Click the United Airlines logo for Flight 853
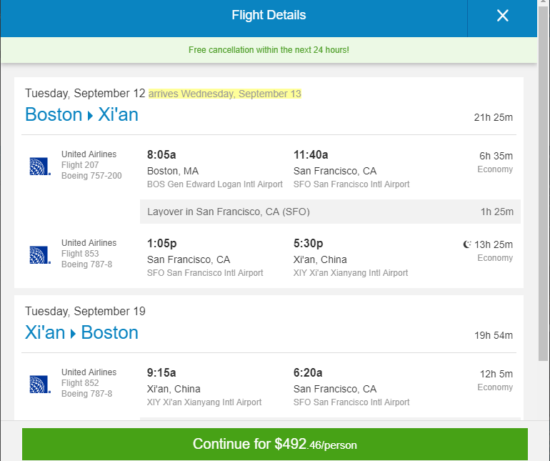The height and width of the screenshot is (461, 550). [x=40, y=255]
